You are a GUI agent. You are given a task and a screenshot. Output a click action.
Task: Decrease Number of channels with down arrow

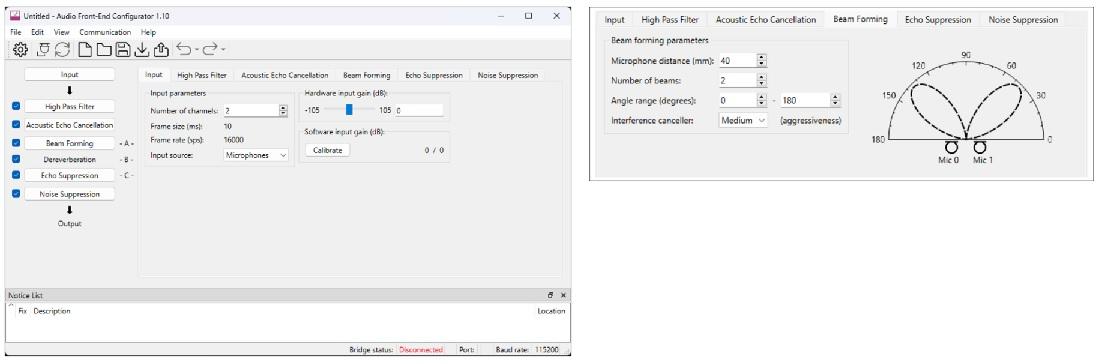coord(283,113)
